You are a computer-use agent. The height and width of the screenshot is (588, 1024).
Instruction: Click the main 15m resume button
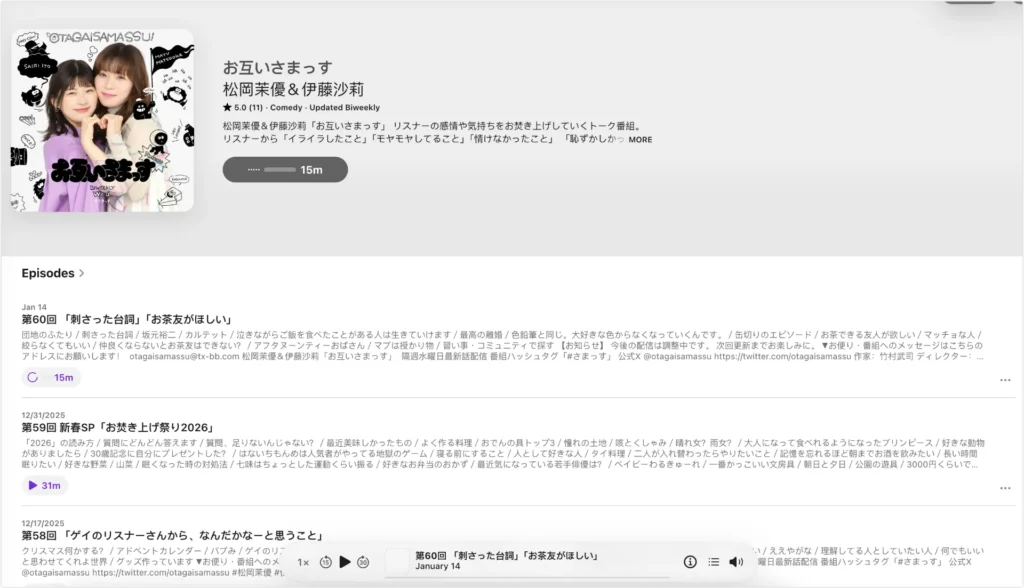[285, 170]
